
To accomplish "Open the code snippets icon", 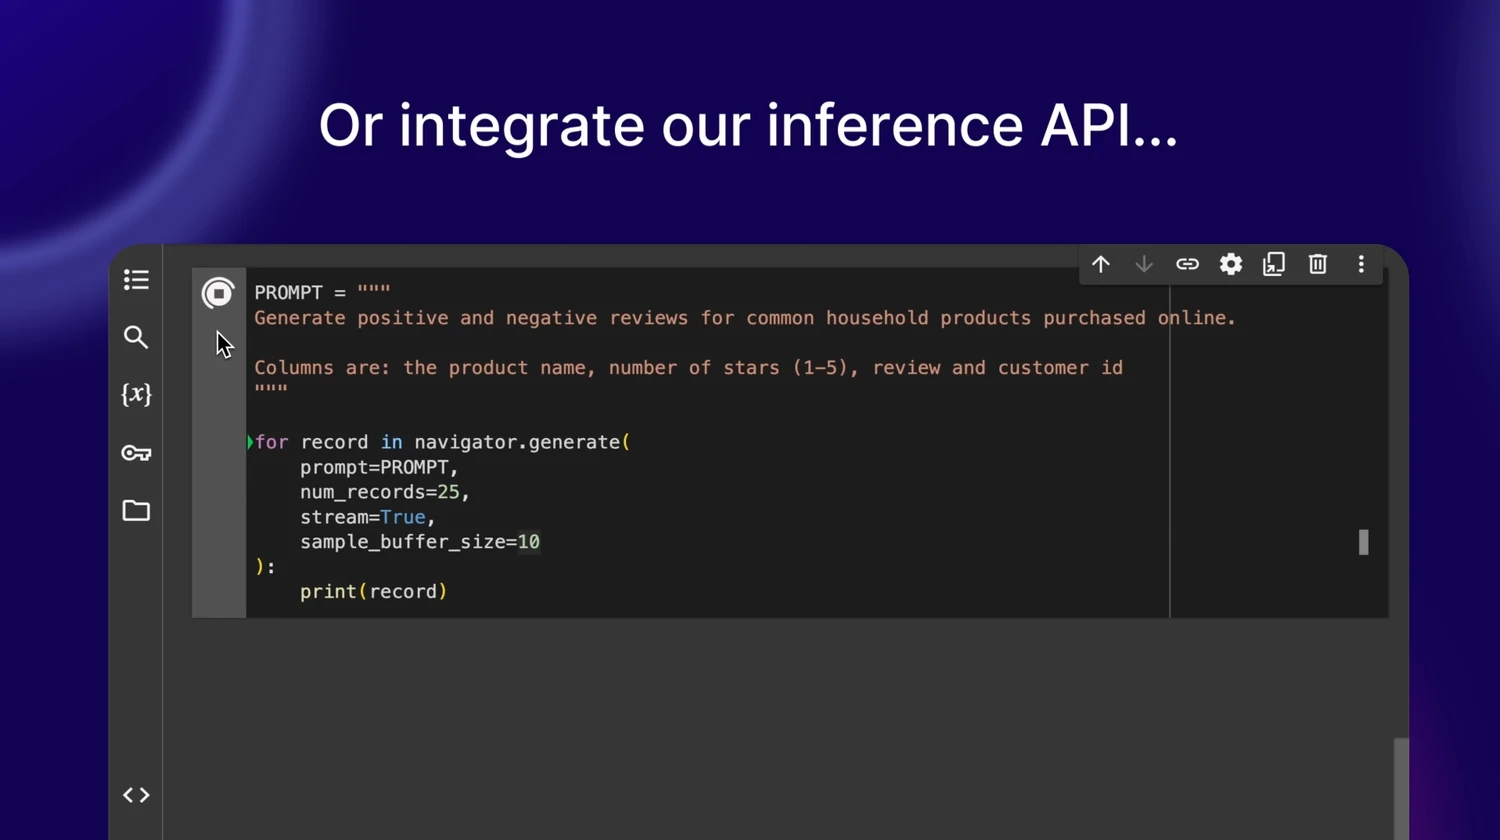I will coord(136,795).
